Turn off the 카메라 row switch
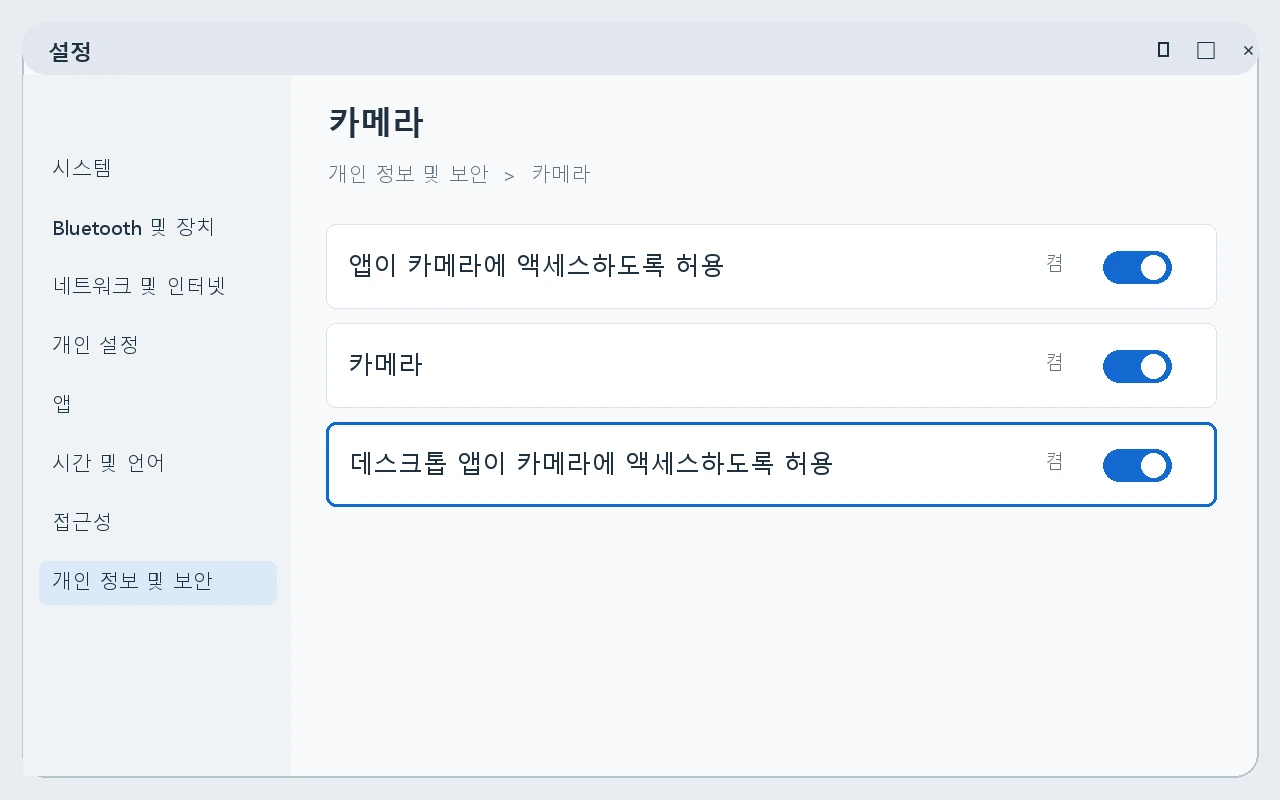The height and width of the screenshot is (800, 1280). coord(1137,366)
